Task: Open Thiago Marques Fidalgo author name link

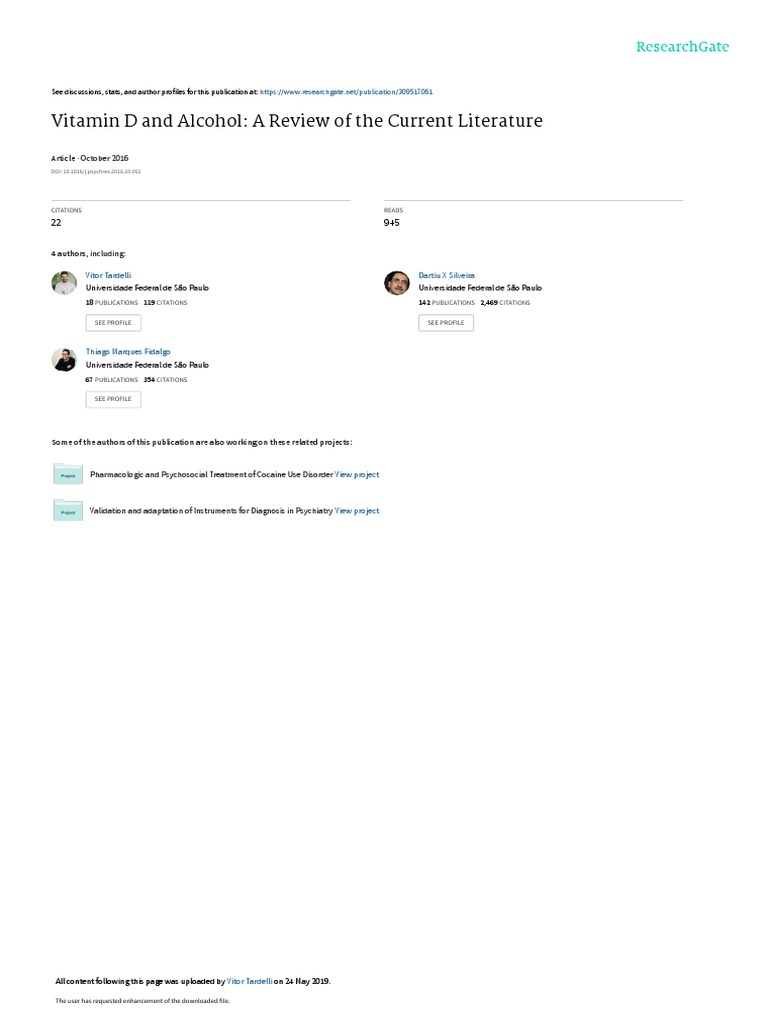Action: (x=128, y=352)
